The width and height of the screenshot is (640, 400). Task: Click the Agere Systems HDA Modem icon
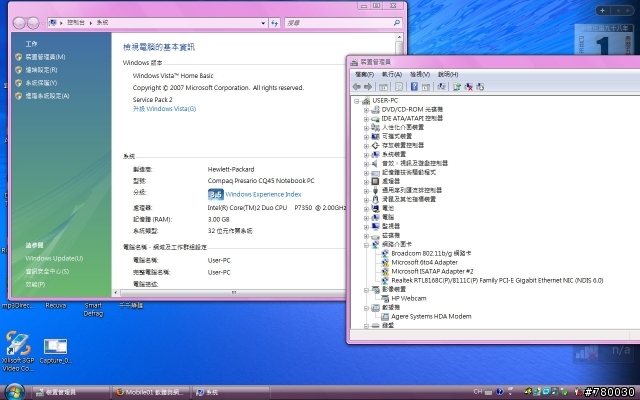[384, 316]
